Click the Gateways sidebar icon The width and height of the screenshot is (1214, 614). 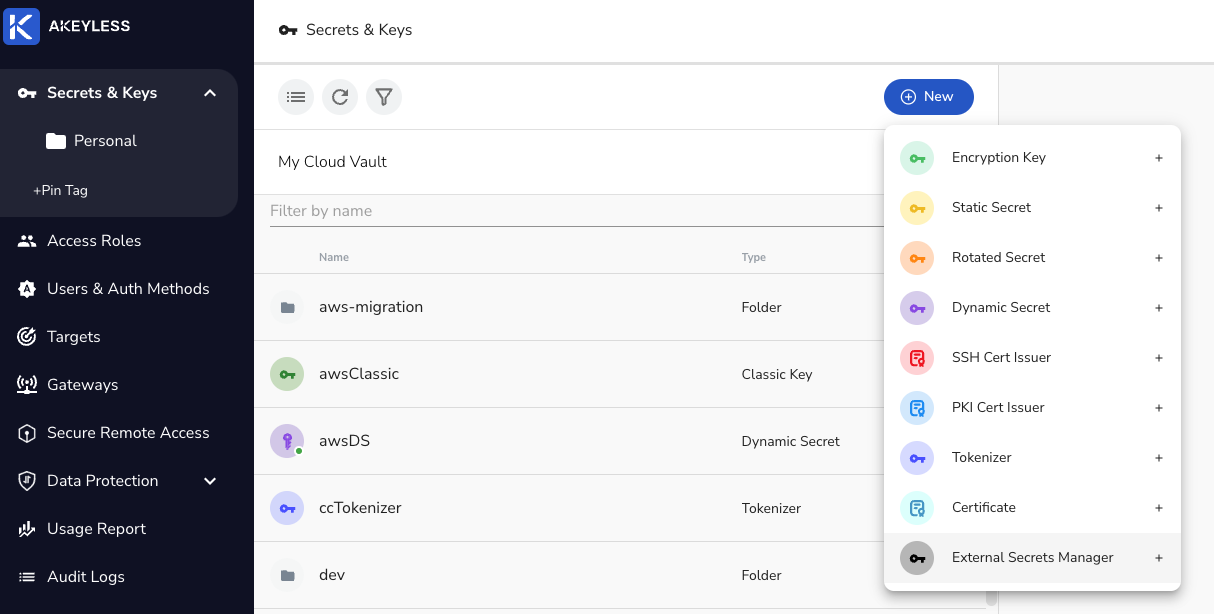(x=27, y=385)
